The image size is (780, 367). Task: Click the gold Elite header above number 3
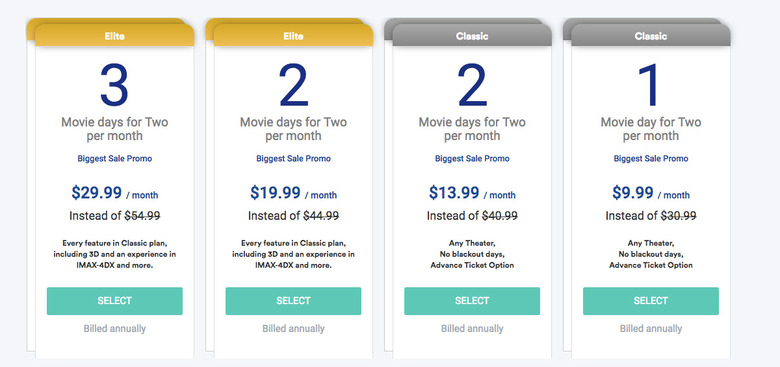coord(114,36)
